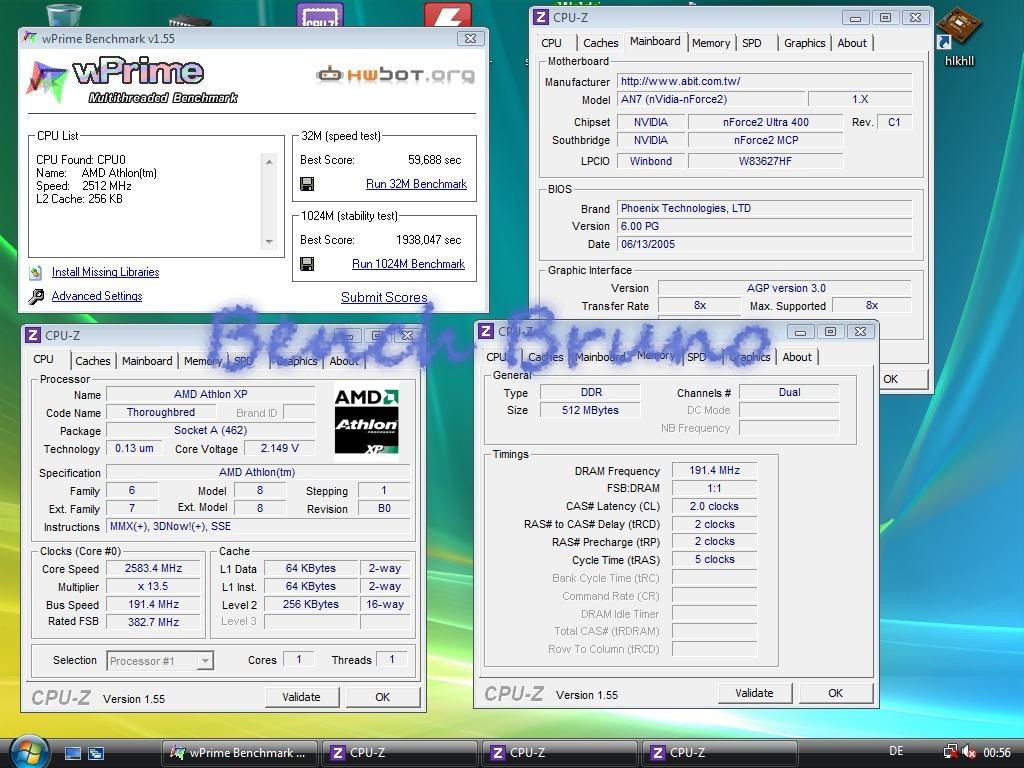This screenshot has width=1024, height=768.
Task: Click the LPCIO value W83627HF
Action: click(x=765, y=161)
